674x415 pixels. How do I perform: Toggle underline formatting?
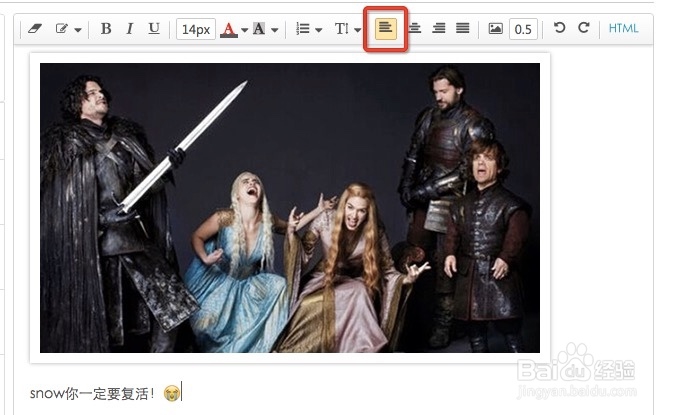(153, 28)
